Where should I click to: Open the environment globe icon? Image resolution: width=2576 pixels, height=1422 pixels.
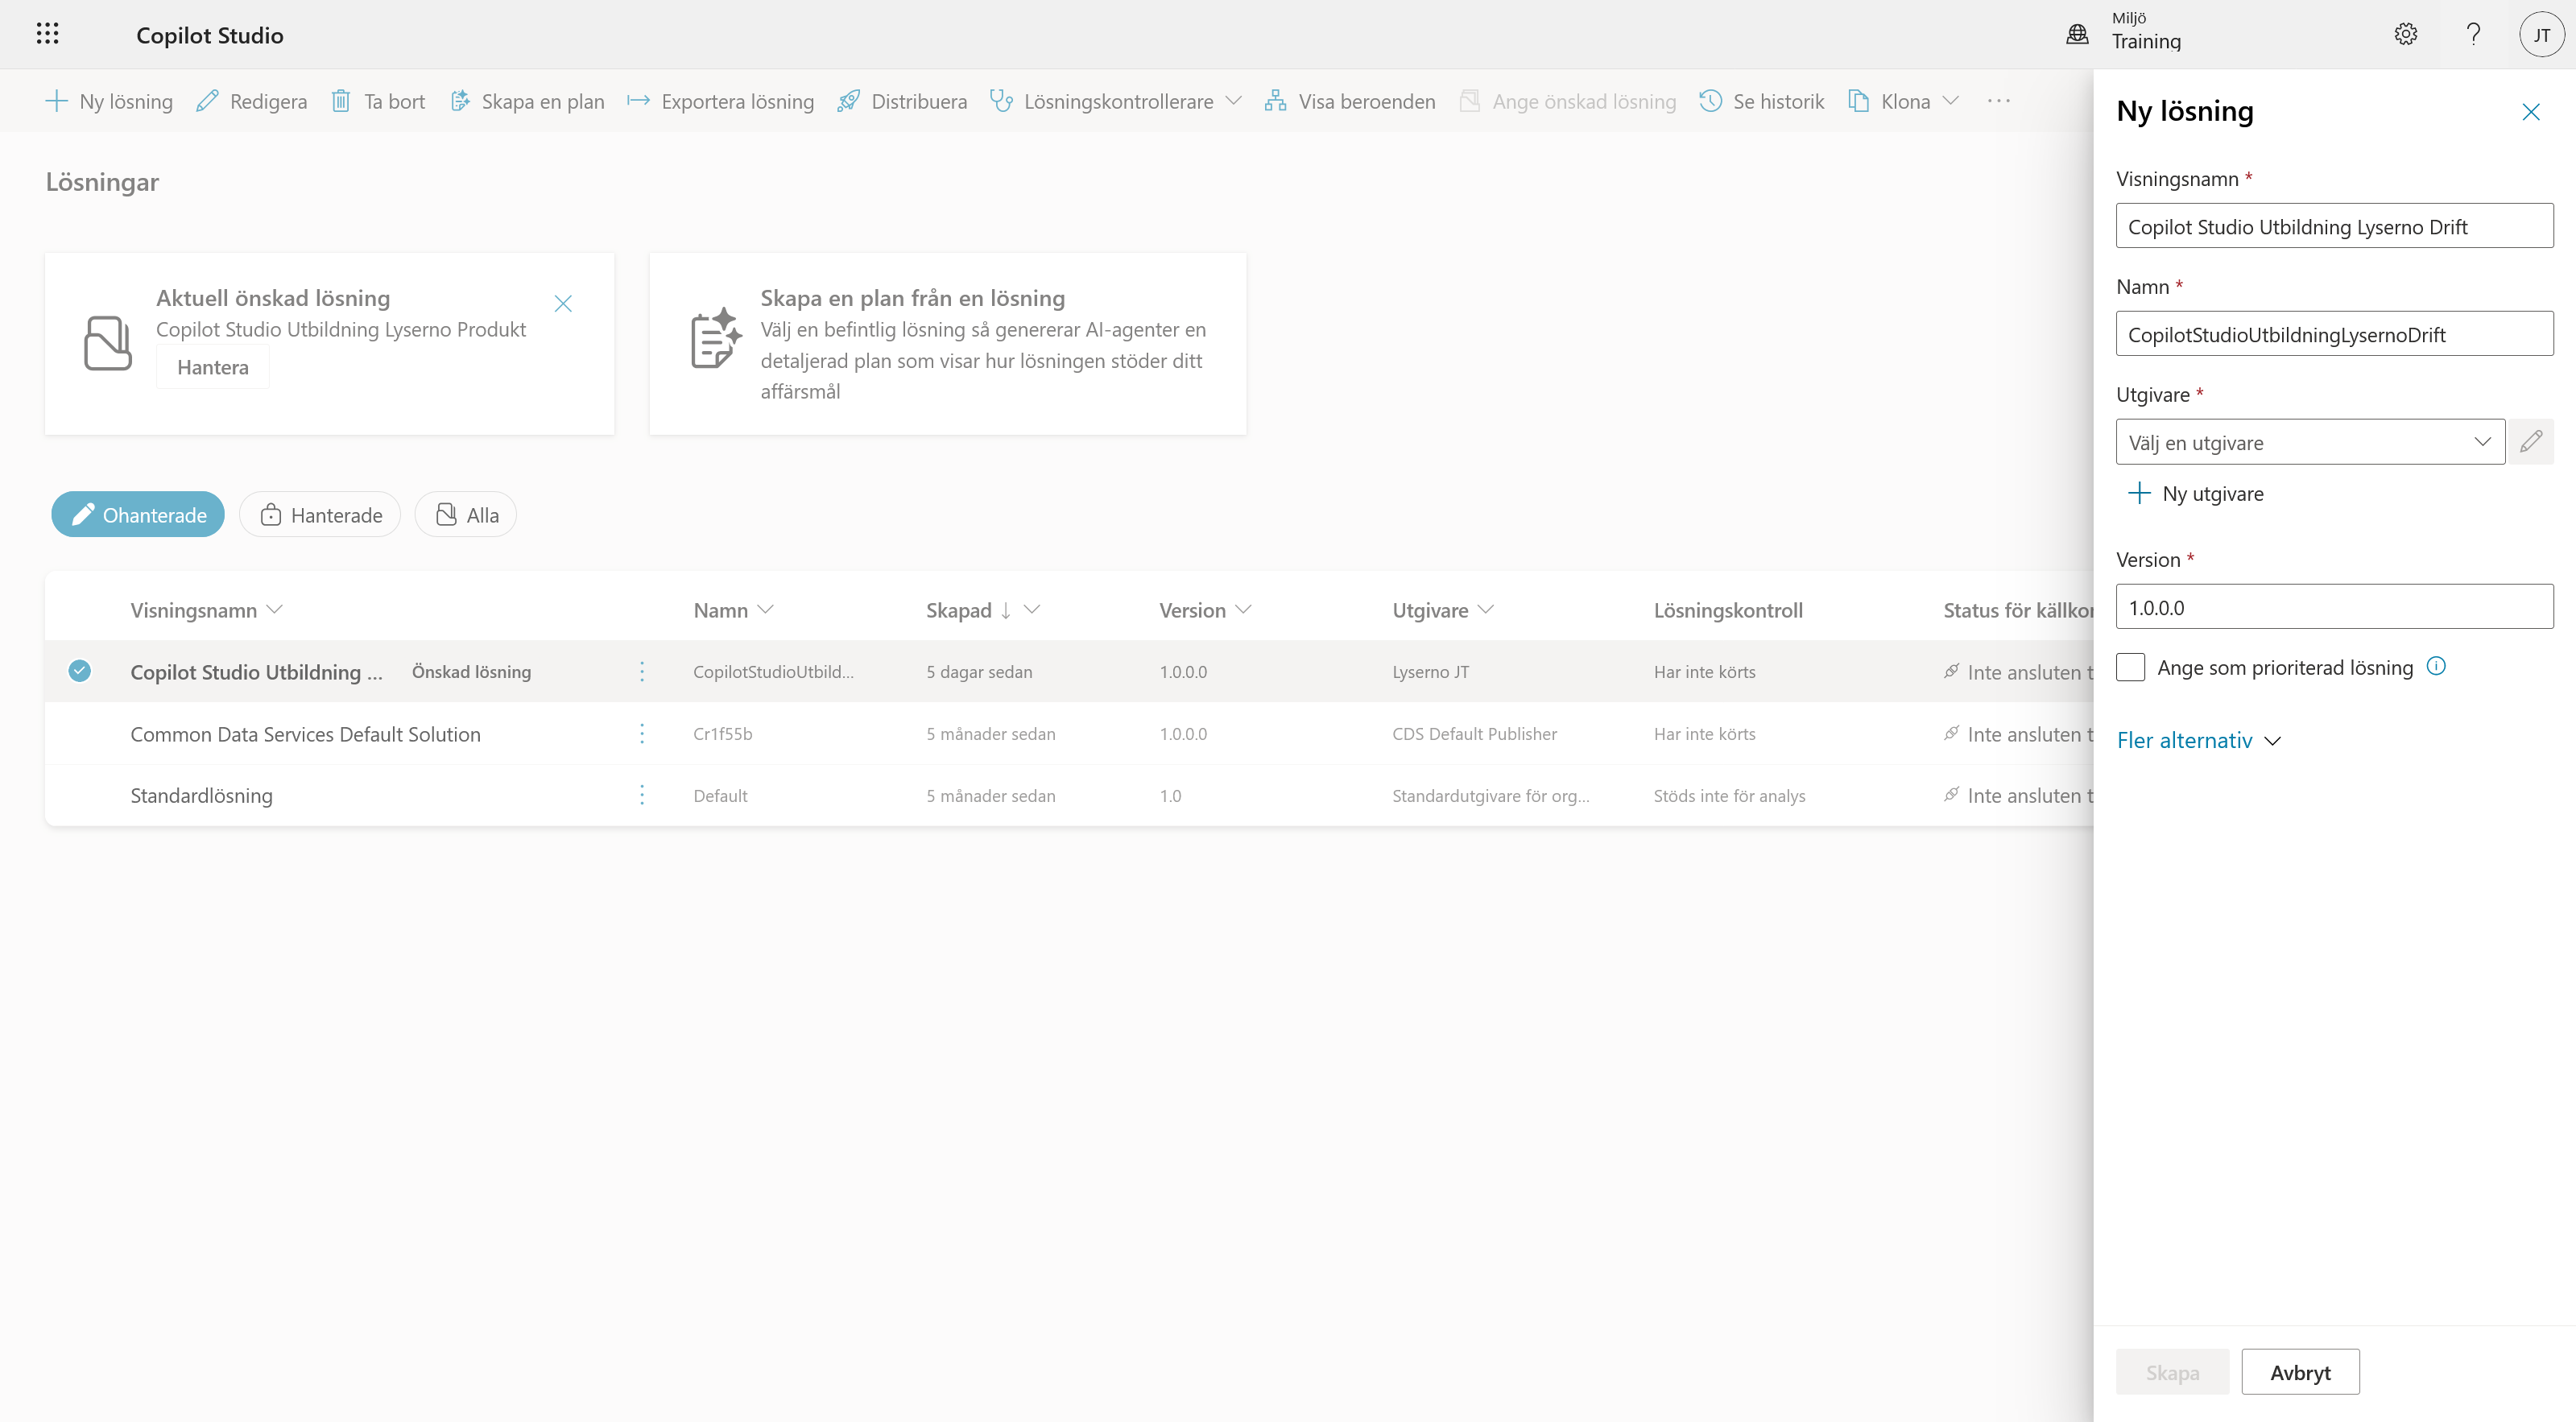[x=2077, y=34]
